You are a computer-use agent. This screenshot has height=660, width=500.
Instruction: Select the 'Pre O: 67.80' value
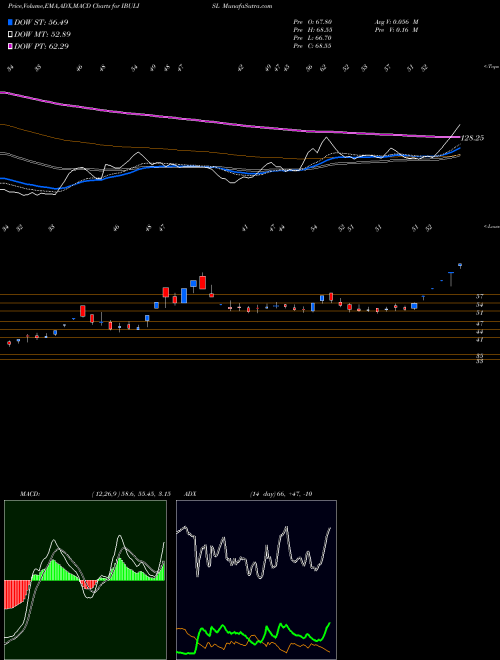[x=312, y=22]
